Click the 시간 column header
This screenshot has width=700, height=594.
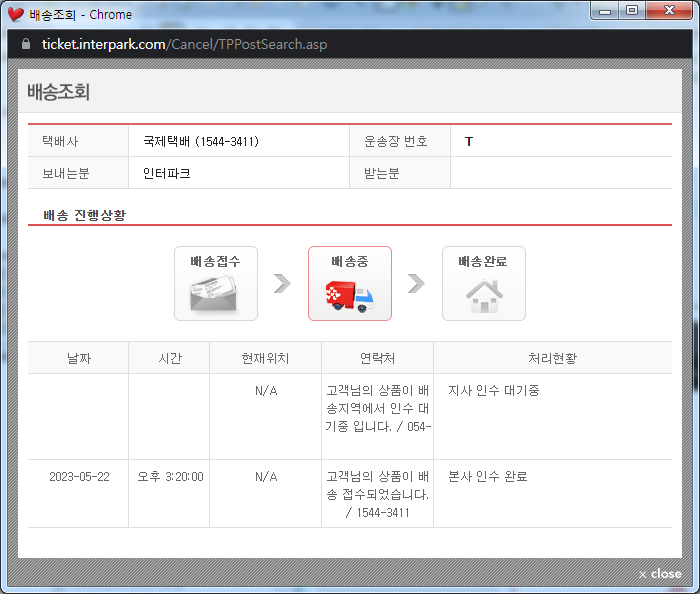(169, 358)
